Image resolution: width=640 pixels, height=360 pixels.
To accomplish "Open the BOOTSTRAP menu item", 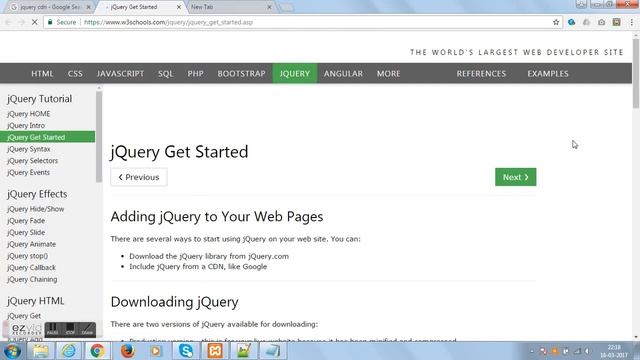I will 242,73.
